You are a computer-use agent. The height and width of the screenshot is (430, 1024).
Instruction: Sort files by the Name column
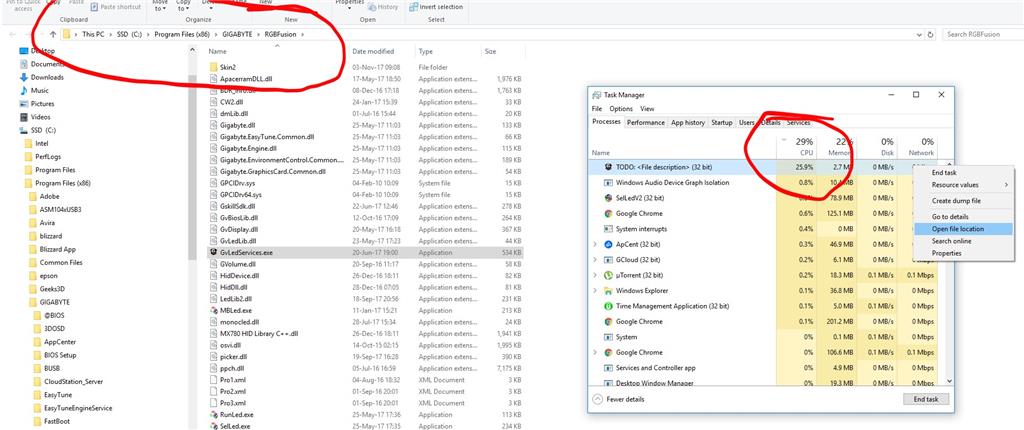coord(218,51)
